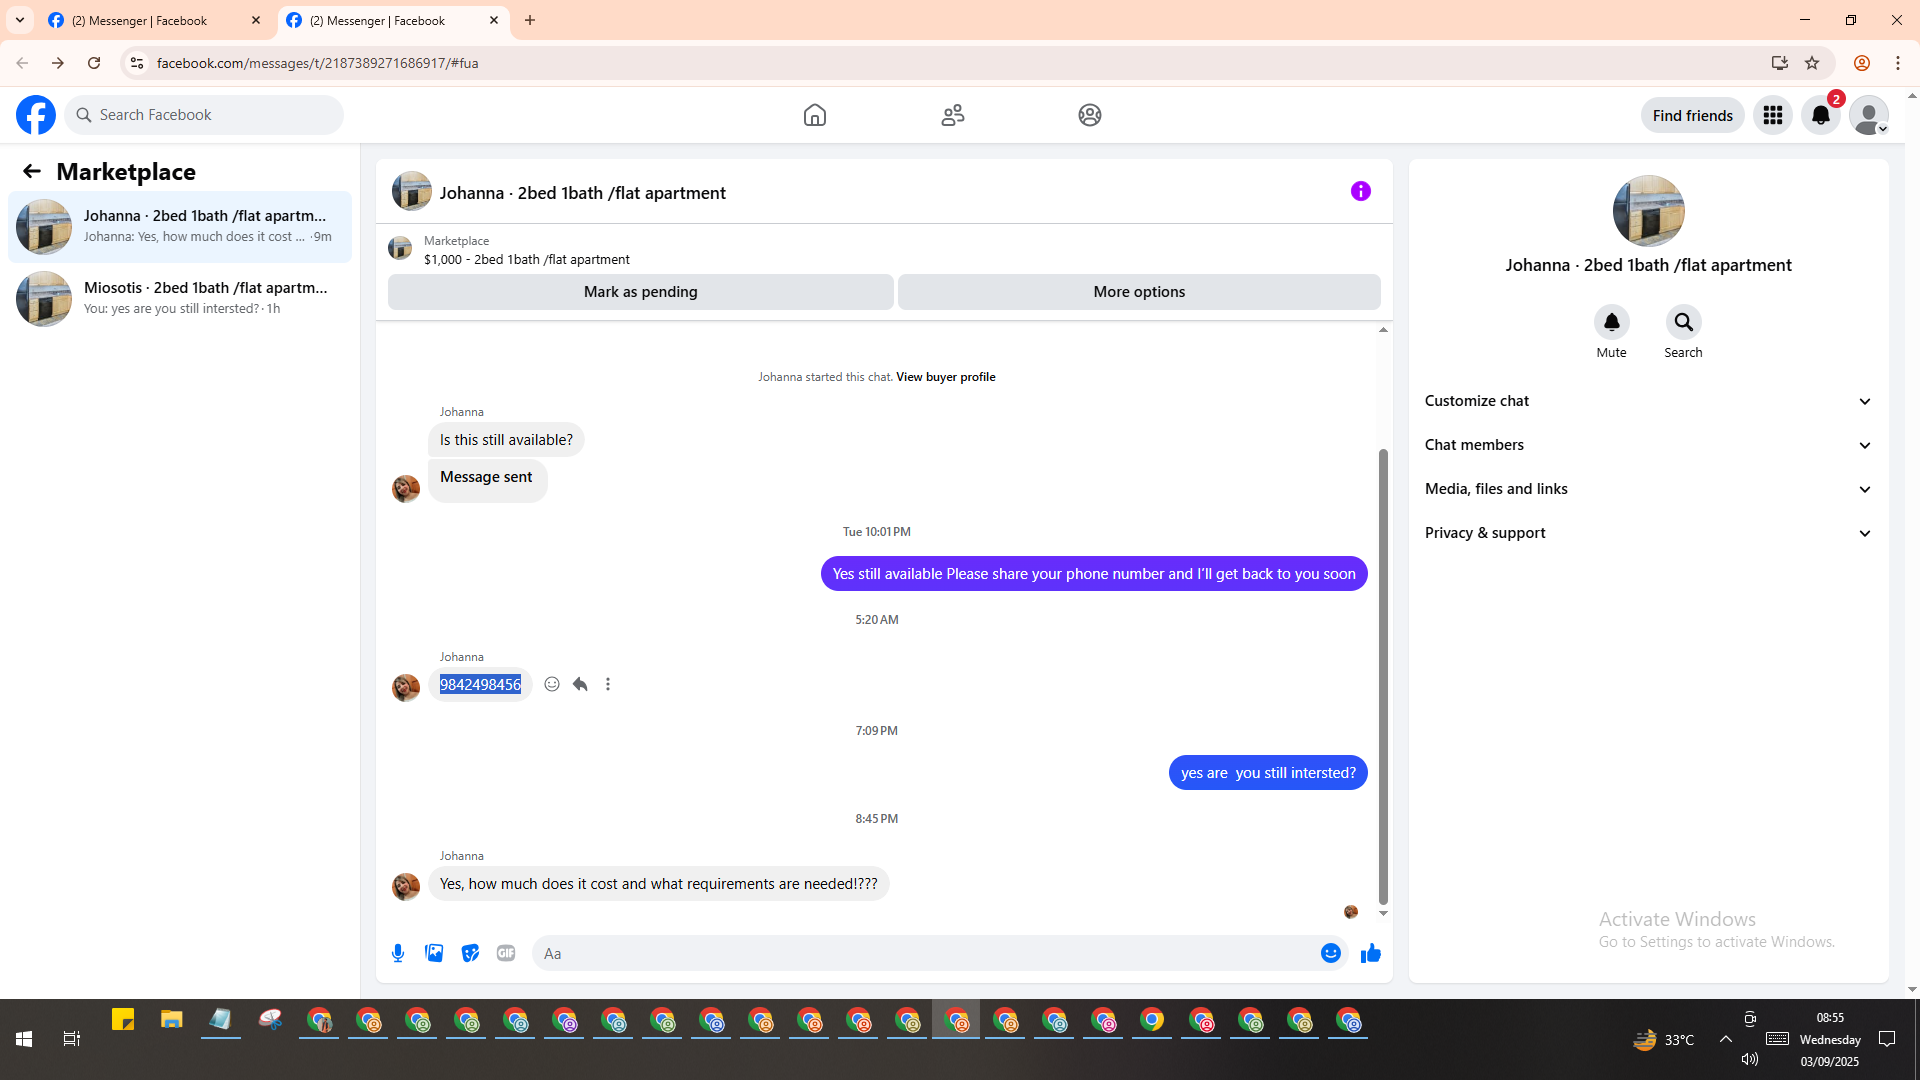The height and width of the screenshot is (1080, 1920).
Task: Open File Explorer from the taskbar
Action: (x=172, y=1020)
